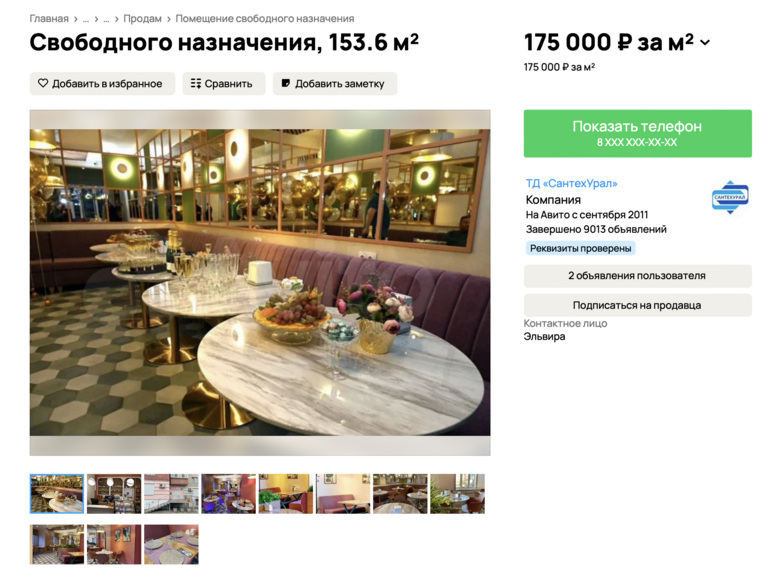Click the compare list icon

[x=196, y=83]
